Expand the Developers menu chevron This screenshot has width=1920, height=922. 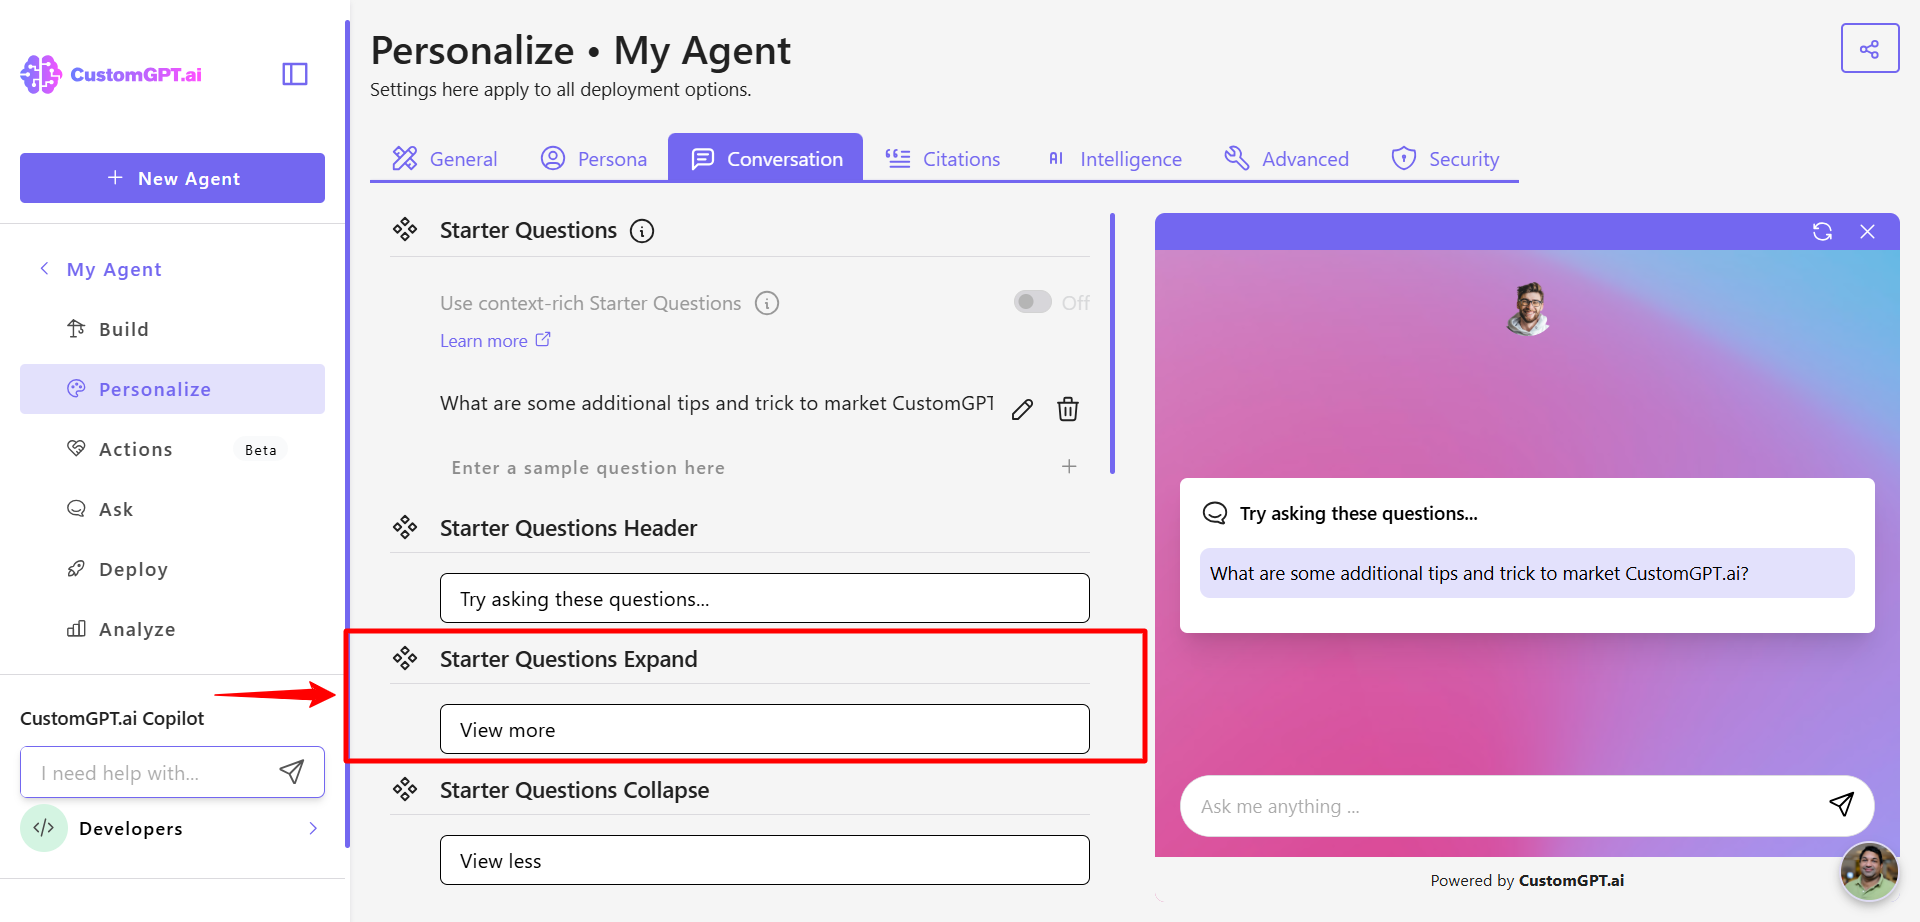pyautogui.click(x=313, y=828)
